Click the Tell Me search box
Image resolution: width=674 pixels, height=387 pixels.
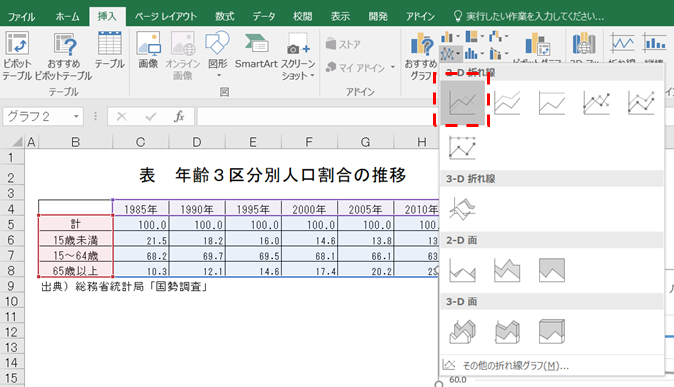pyautogui.click(x=530, y=17)
